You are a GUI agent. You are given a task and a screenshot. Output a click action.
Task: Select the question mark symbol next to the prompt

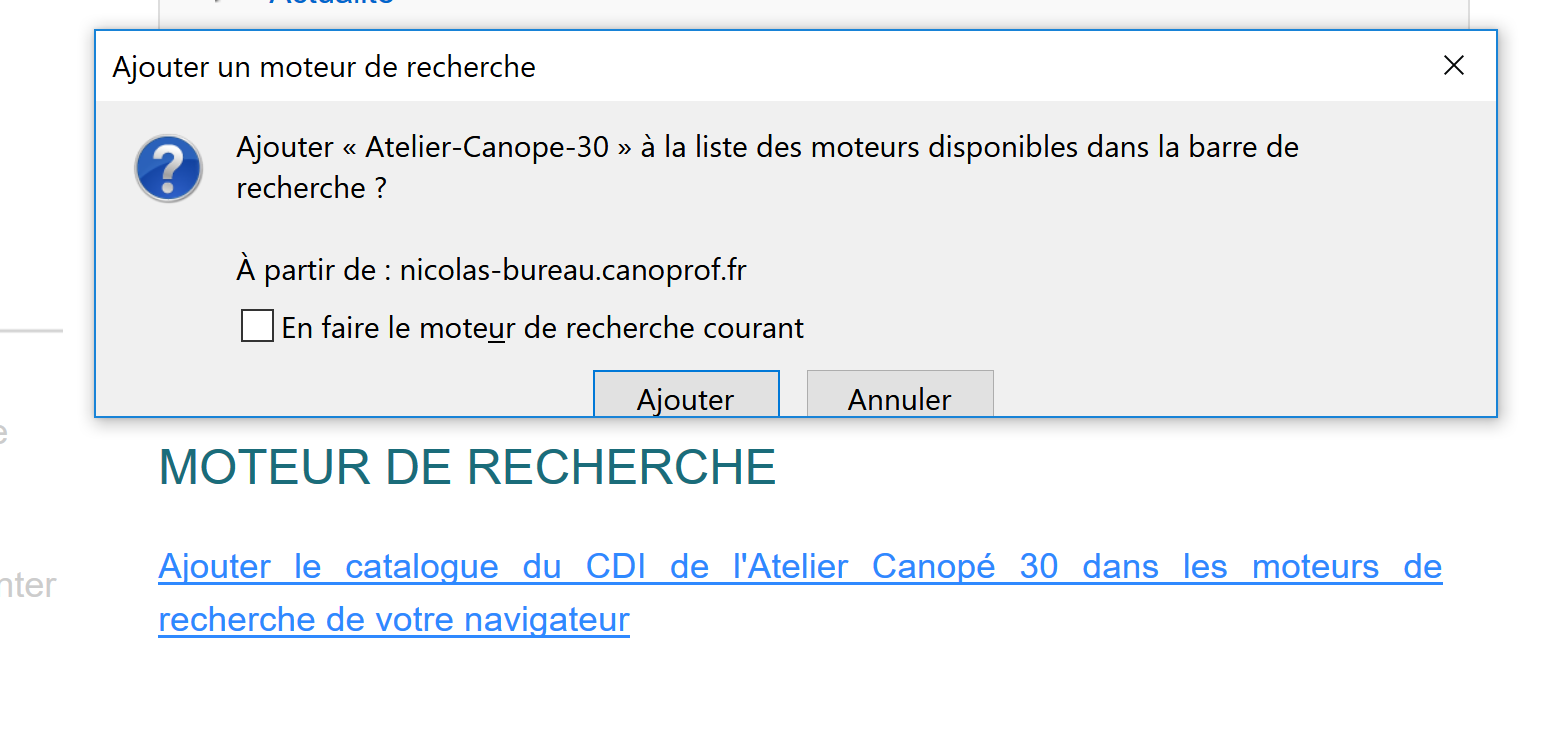click(x=168, y=168)
